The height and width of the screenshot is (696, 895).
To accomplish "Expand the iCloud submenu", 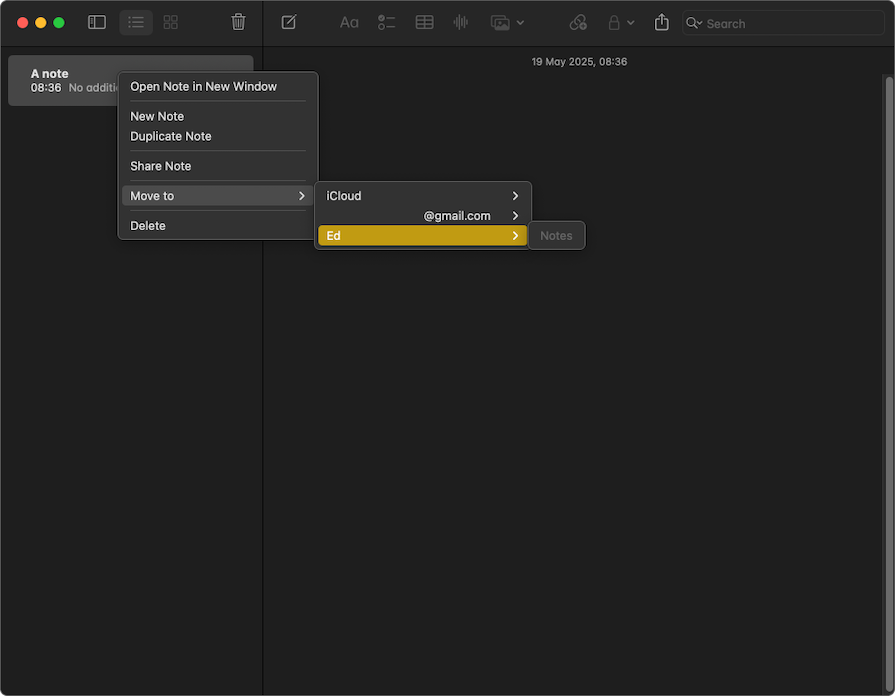I will click(422, 196).
